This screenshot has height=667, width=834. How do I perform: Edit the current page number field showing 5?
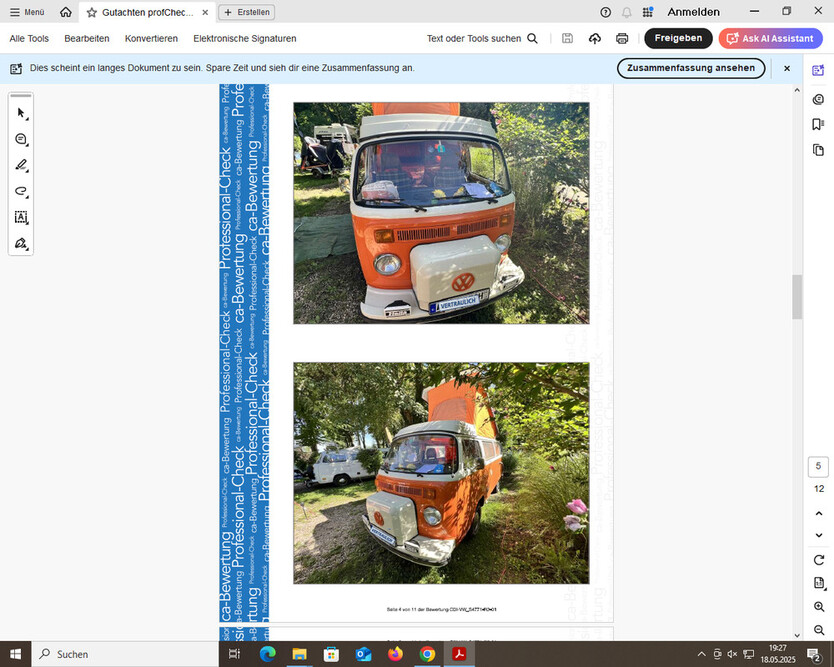(x=817, y=466)
